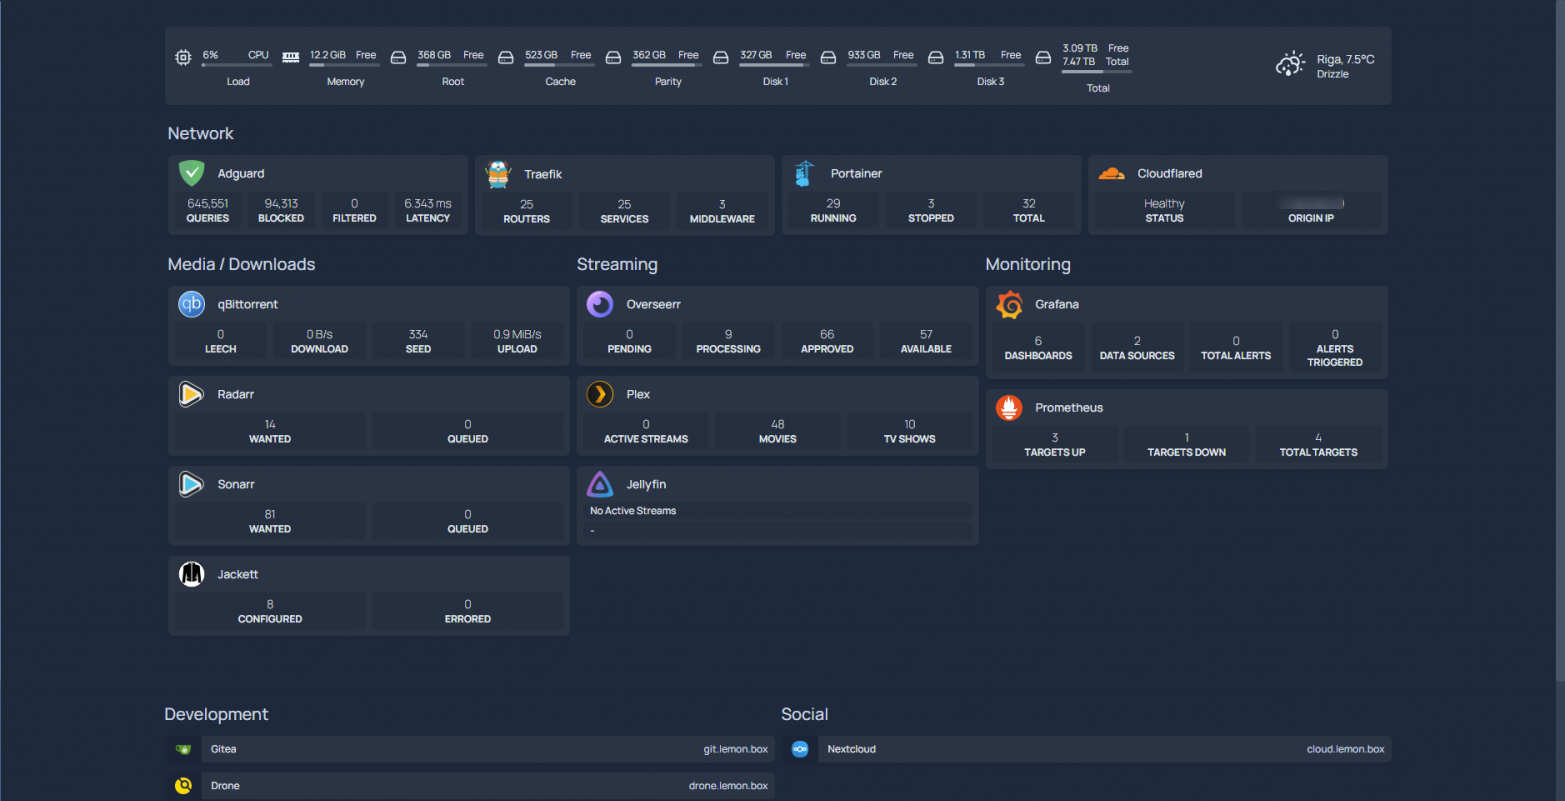This screenshot has width=1565, height=801.
Task: Open the cloud.lemon.box link
Action: point(1346,749)
